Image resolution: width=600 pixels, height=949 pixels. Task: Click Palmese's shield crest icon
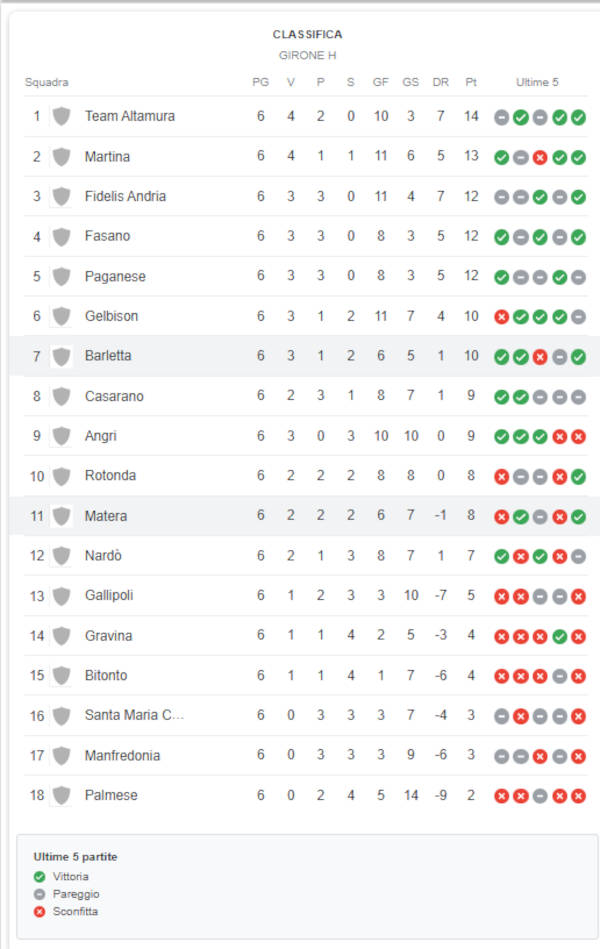61,795
